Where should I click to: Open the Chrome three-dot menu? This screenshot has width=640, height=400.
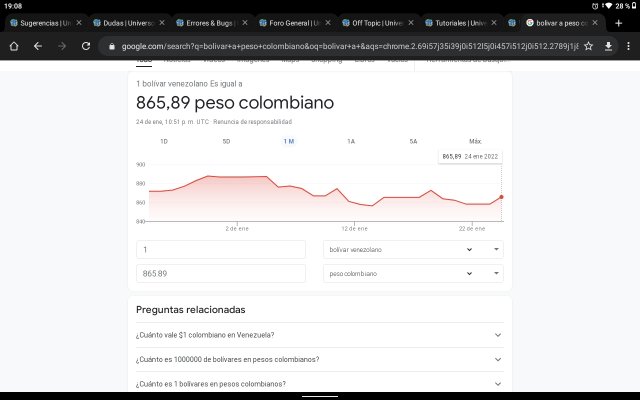628,46
